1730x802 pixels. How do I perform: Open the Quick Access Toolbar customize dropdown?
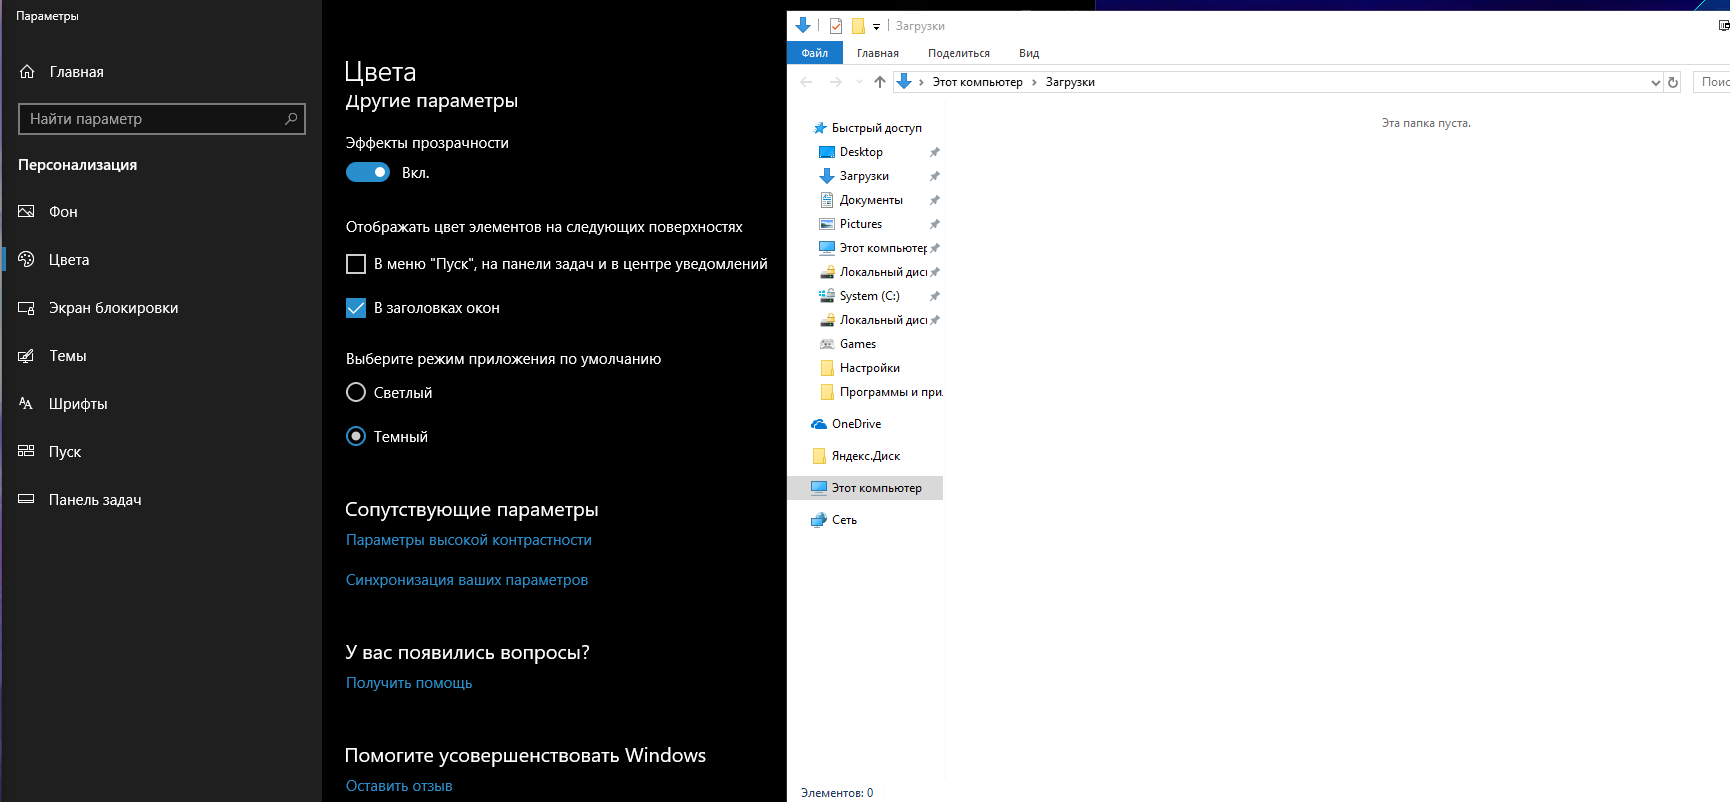pyautogui.click(x=876, y=27)
